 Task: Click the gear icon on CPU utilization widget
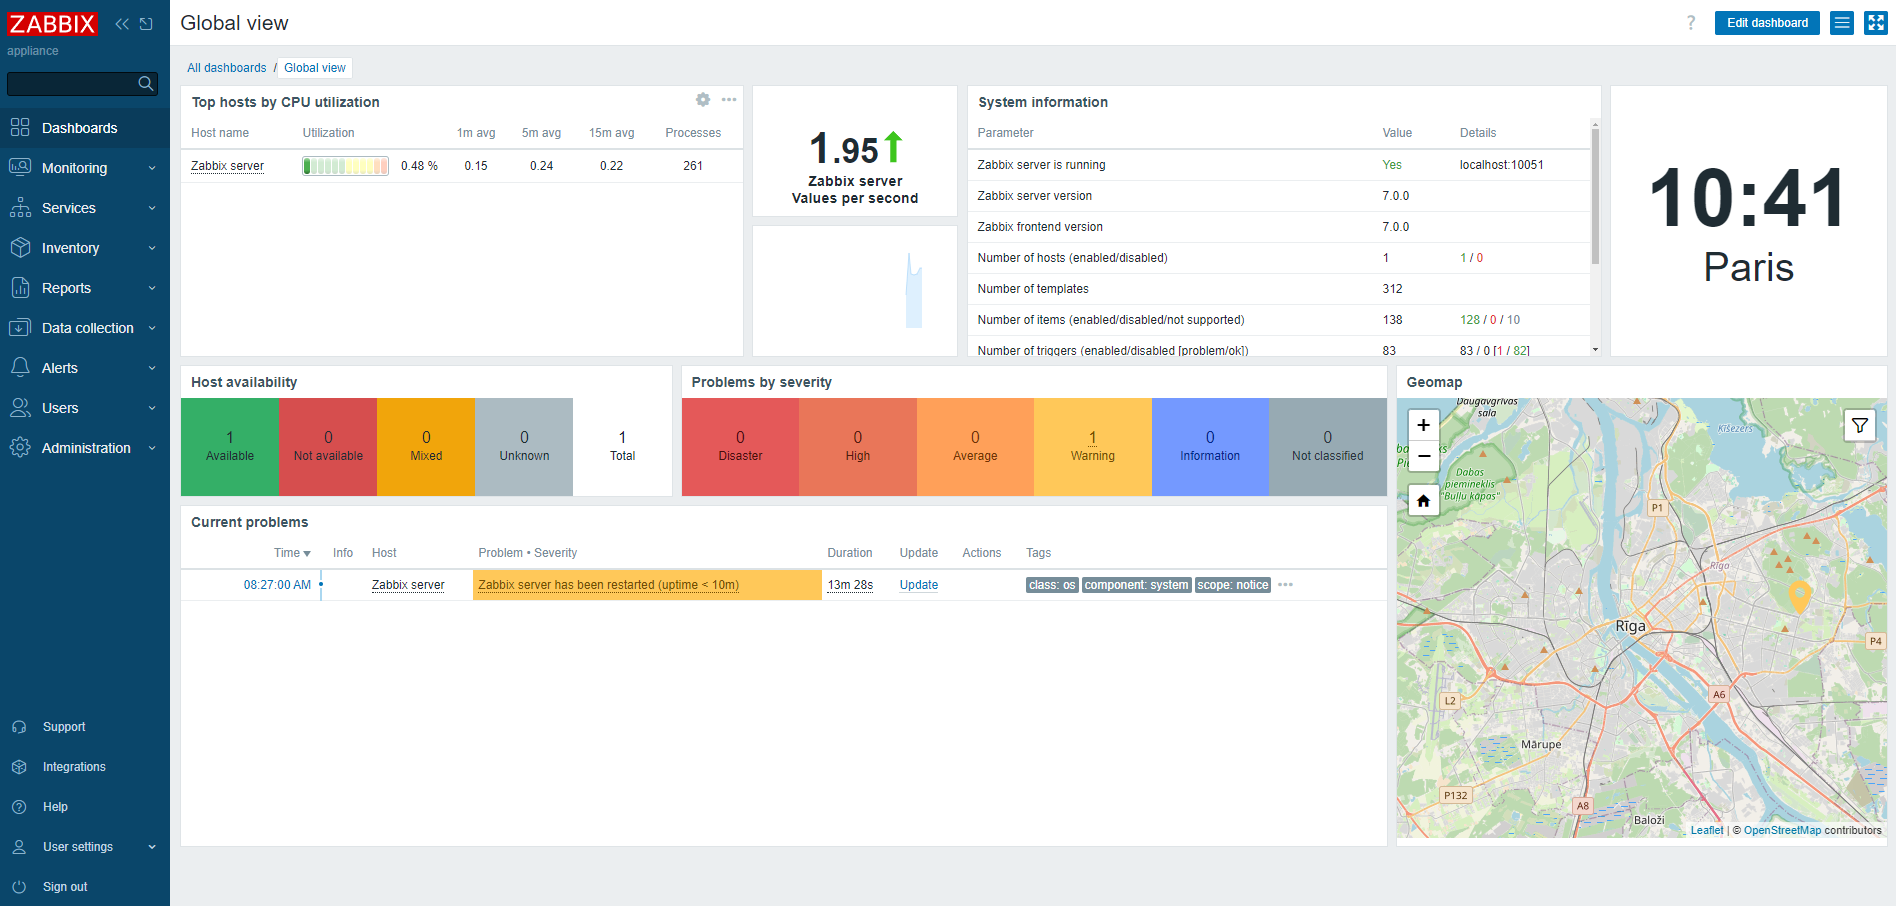click(703, 100)
